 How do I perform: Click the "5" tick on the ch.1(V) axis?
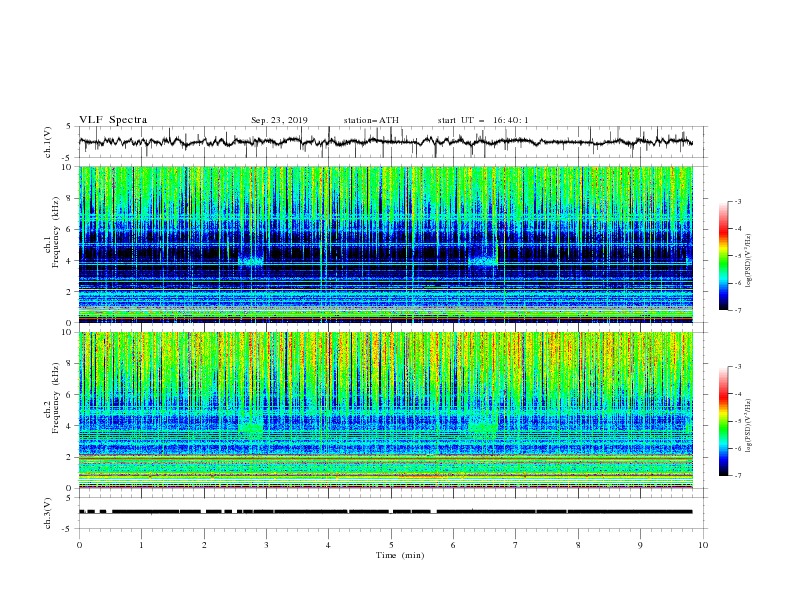pyautogui.click(x=69, y=126)
